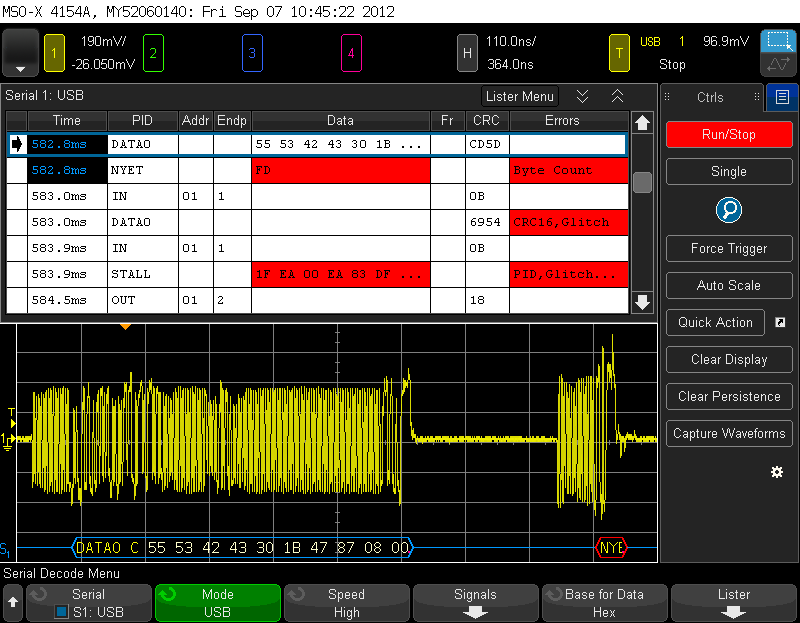Open the trigger T settings button
The width and height of the screenshot is (800, 623).
click(x=621, y=53)
